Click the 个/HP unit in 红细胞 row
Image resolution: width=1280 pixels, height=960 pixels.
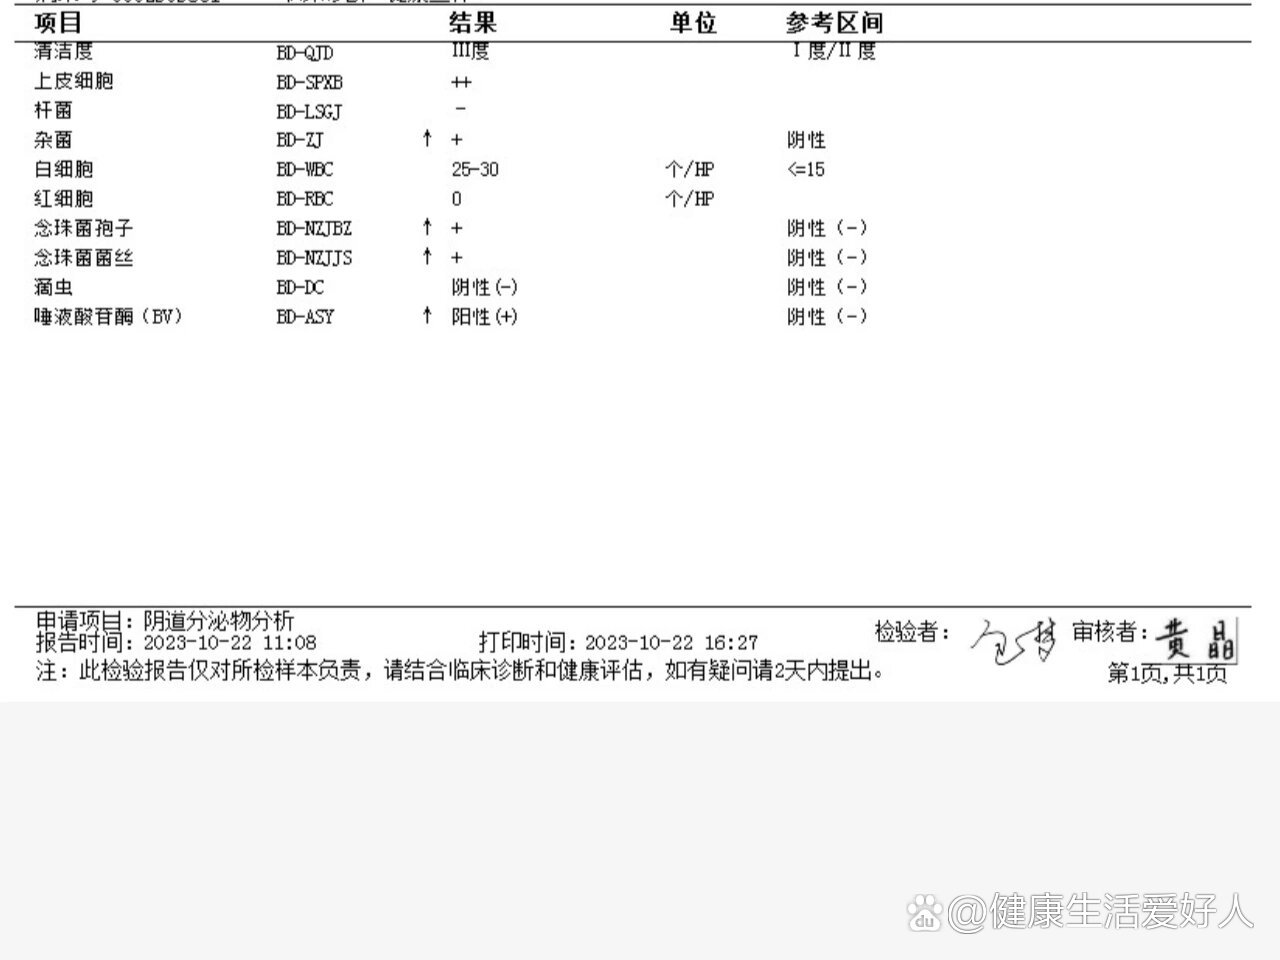tap(690, 199)
